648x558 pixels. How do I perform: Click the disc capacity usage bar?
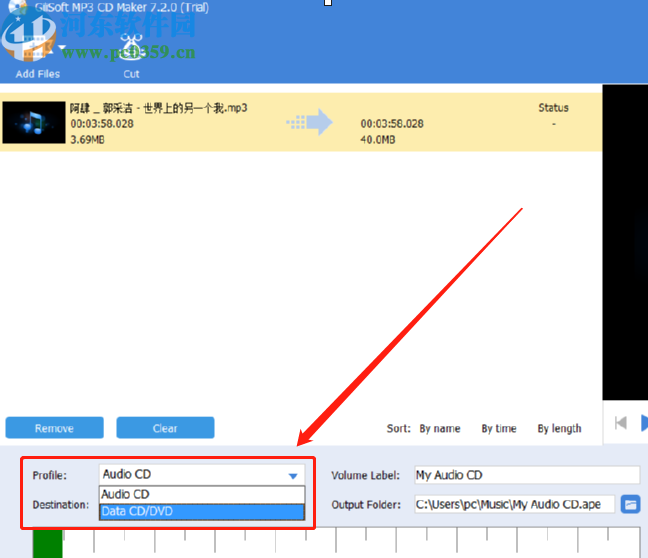337,541
